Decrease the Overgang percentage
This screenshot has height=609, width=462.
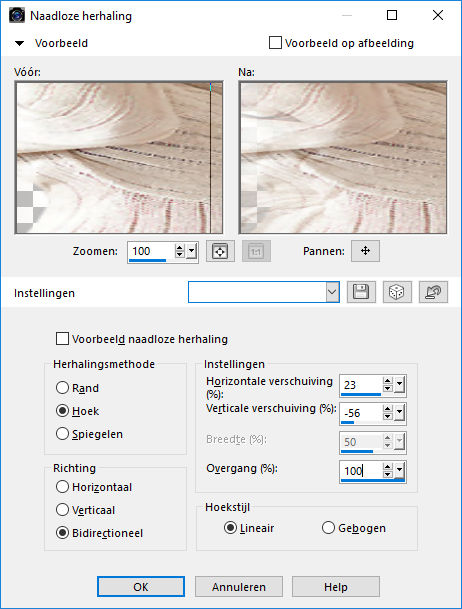(x=387, y=475)
